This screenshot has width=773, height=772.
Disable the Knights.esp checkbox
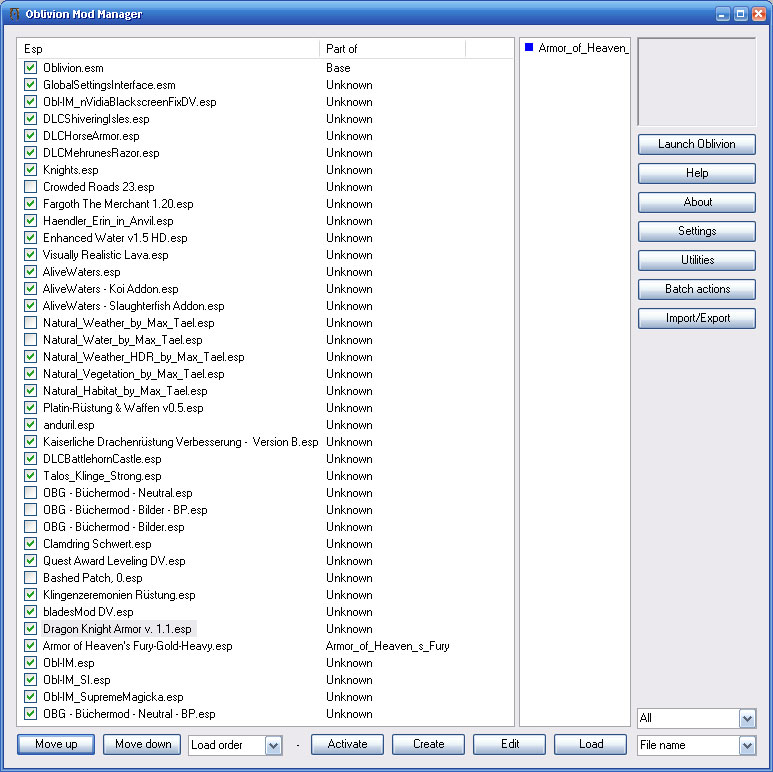[x=31, y=170]
